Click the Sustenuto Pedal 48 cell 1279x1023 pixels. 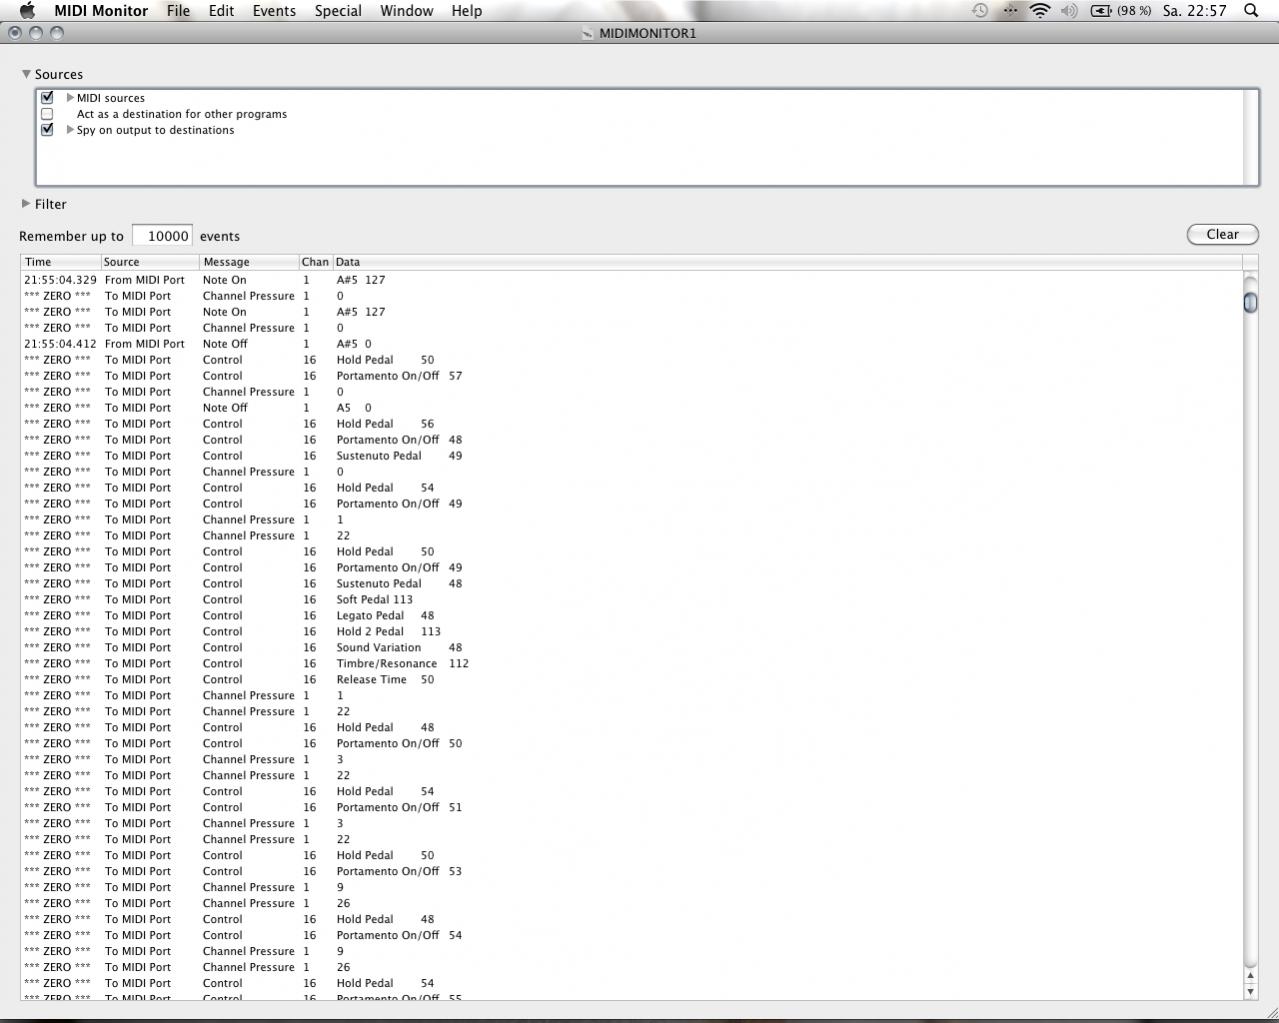[399, 584]
